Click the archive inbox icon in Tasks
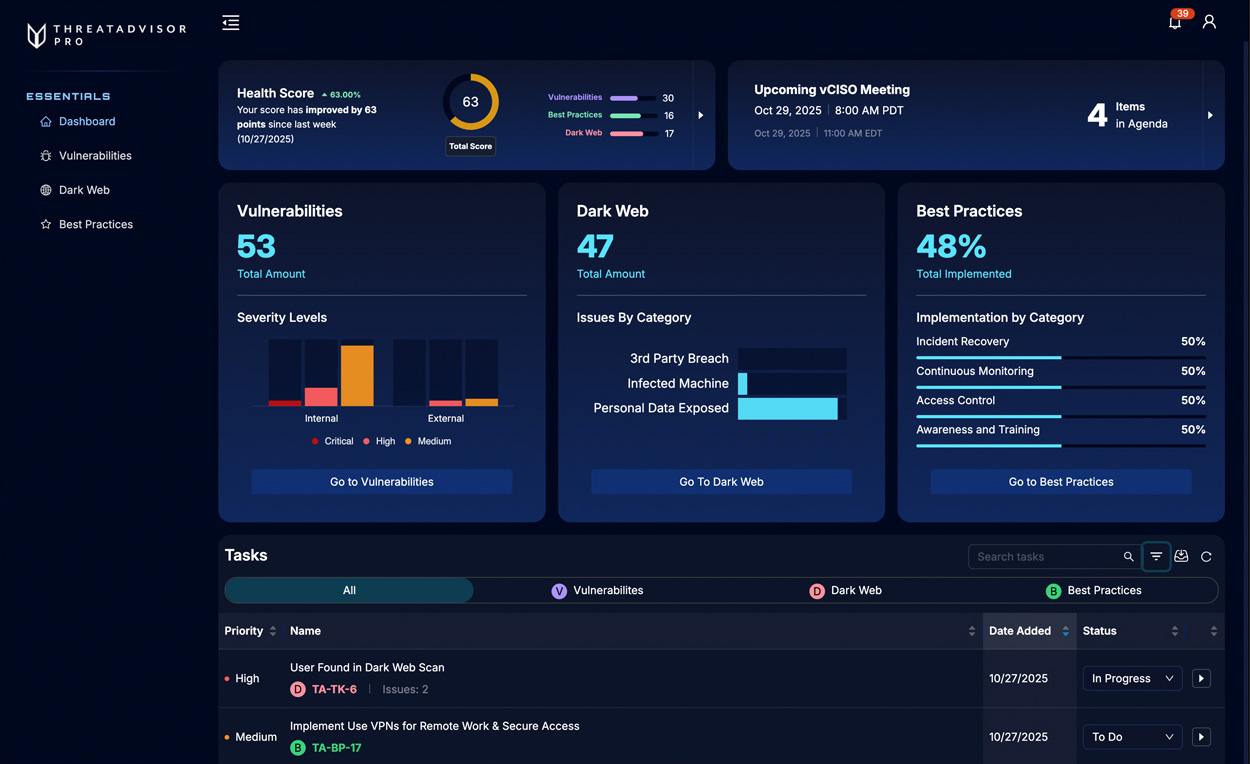The height and width of the screenshot is (764, 1250). [x=1181, y=556]
